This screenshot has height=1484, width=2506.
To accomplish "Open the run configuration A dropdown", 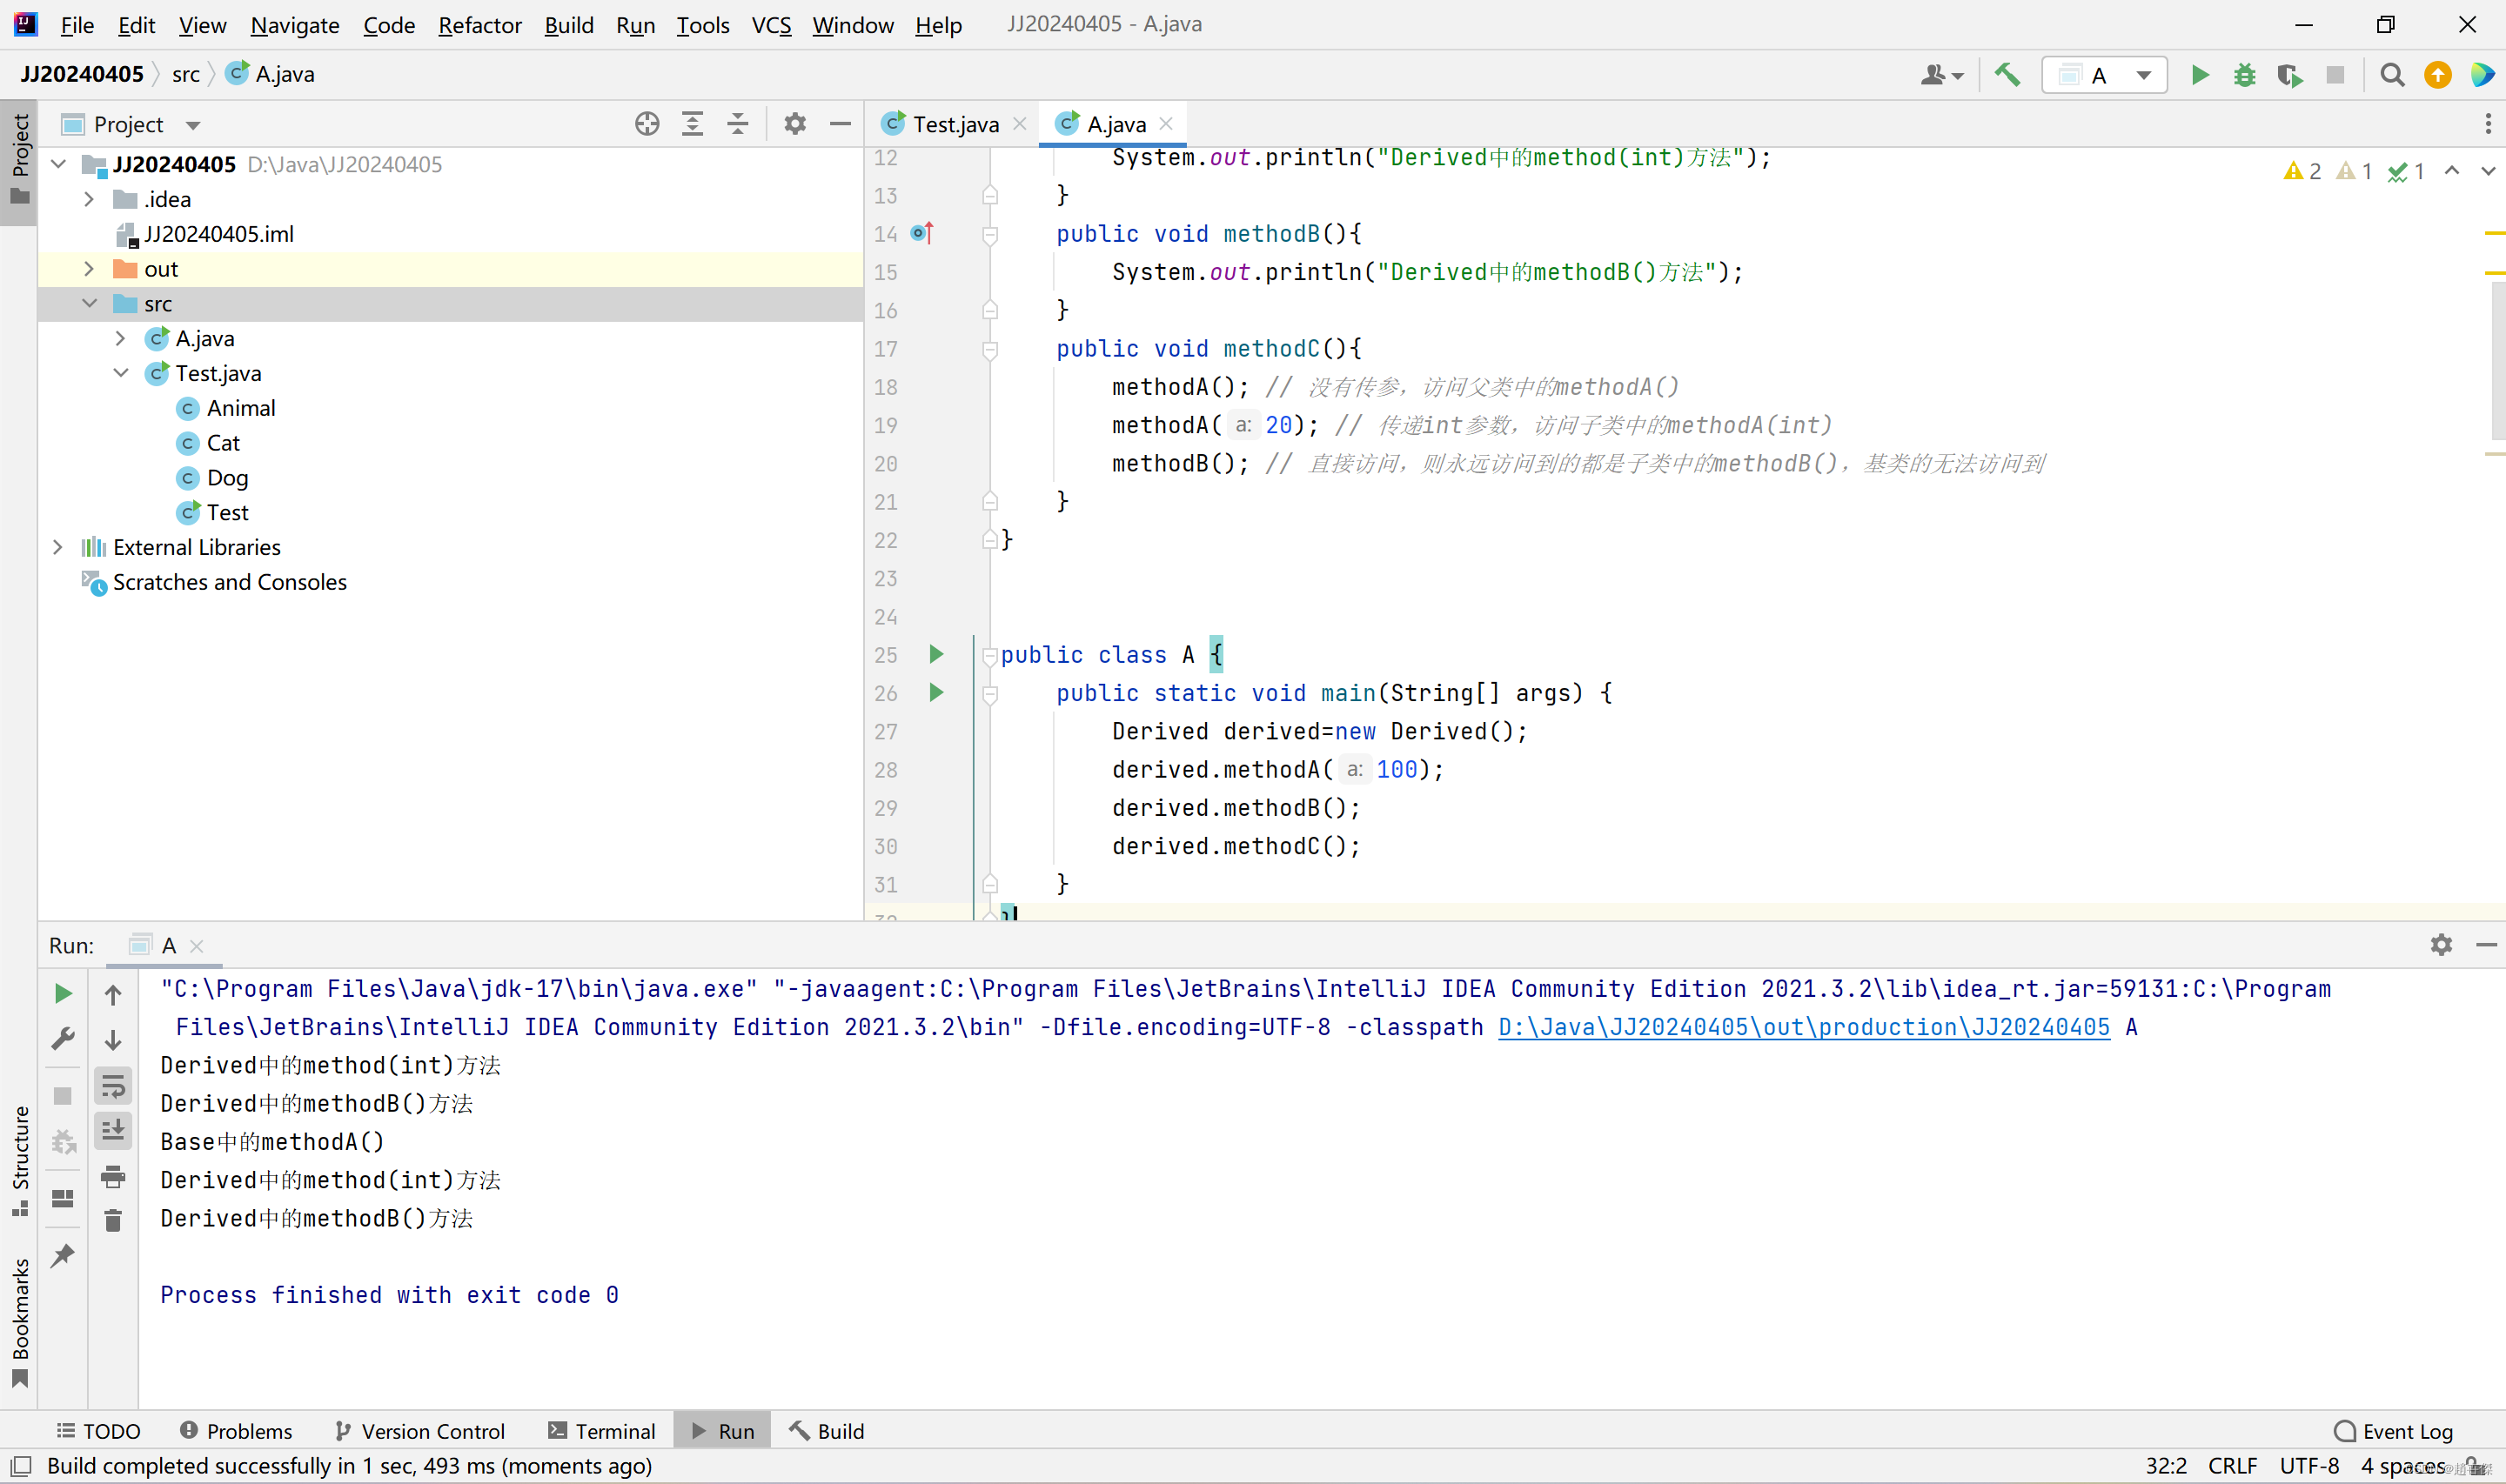I will tap(2104, 75).
